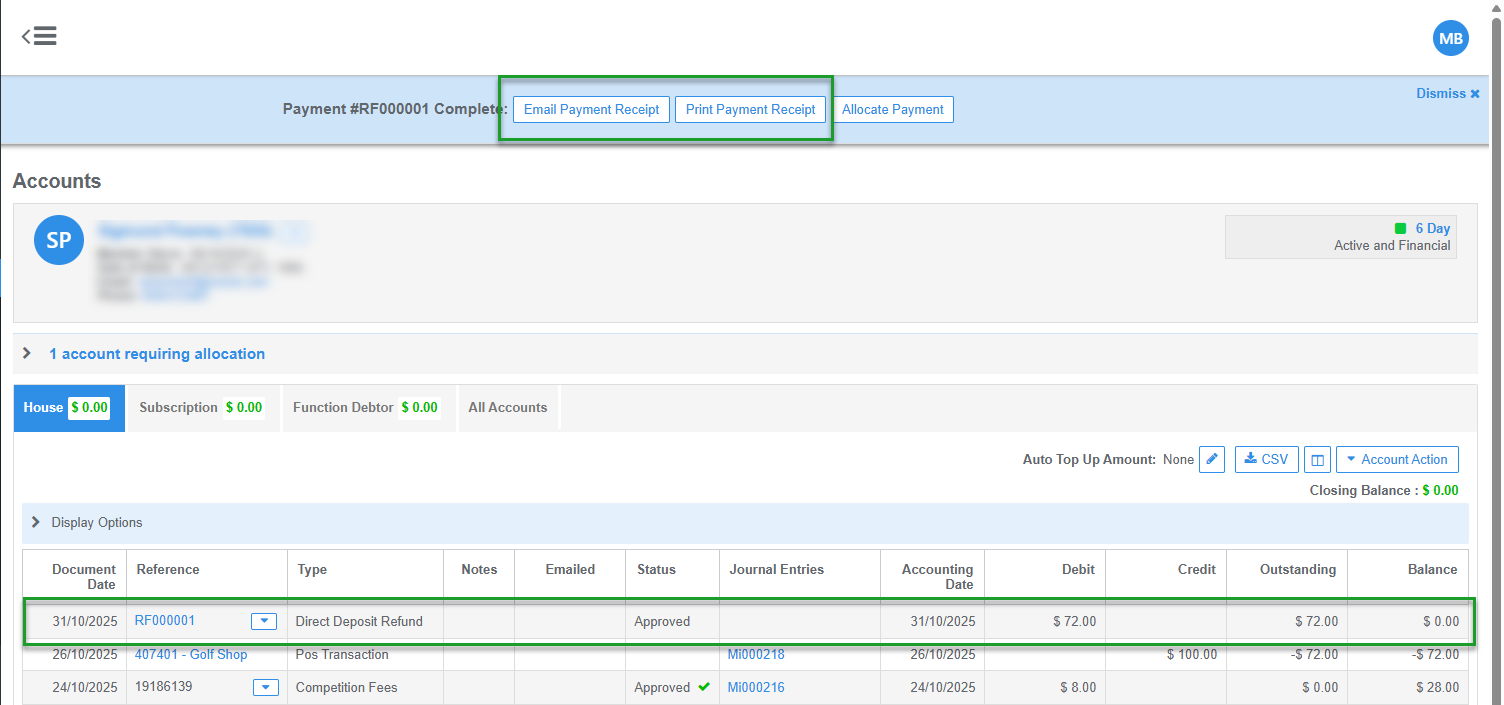This screenshot has height=705, width=1504.
Task: Switch to the Function Debtor tab
Action: click(369, 408)
